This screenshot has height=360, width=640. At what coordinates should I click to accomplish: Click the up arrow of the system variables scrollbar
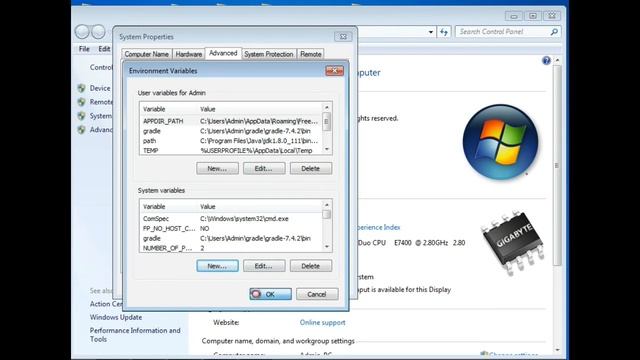pyautogui.click(x=327, y=205)
